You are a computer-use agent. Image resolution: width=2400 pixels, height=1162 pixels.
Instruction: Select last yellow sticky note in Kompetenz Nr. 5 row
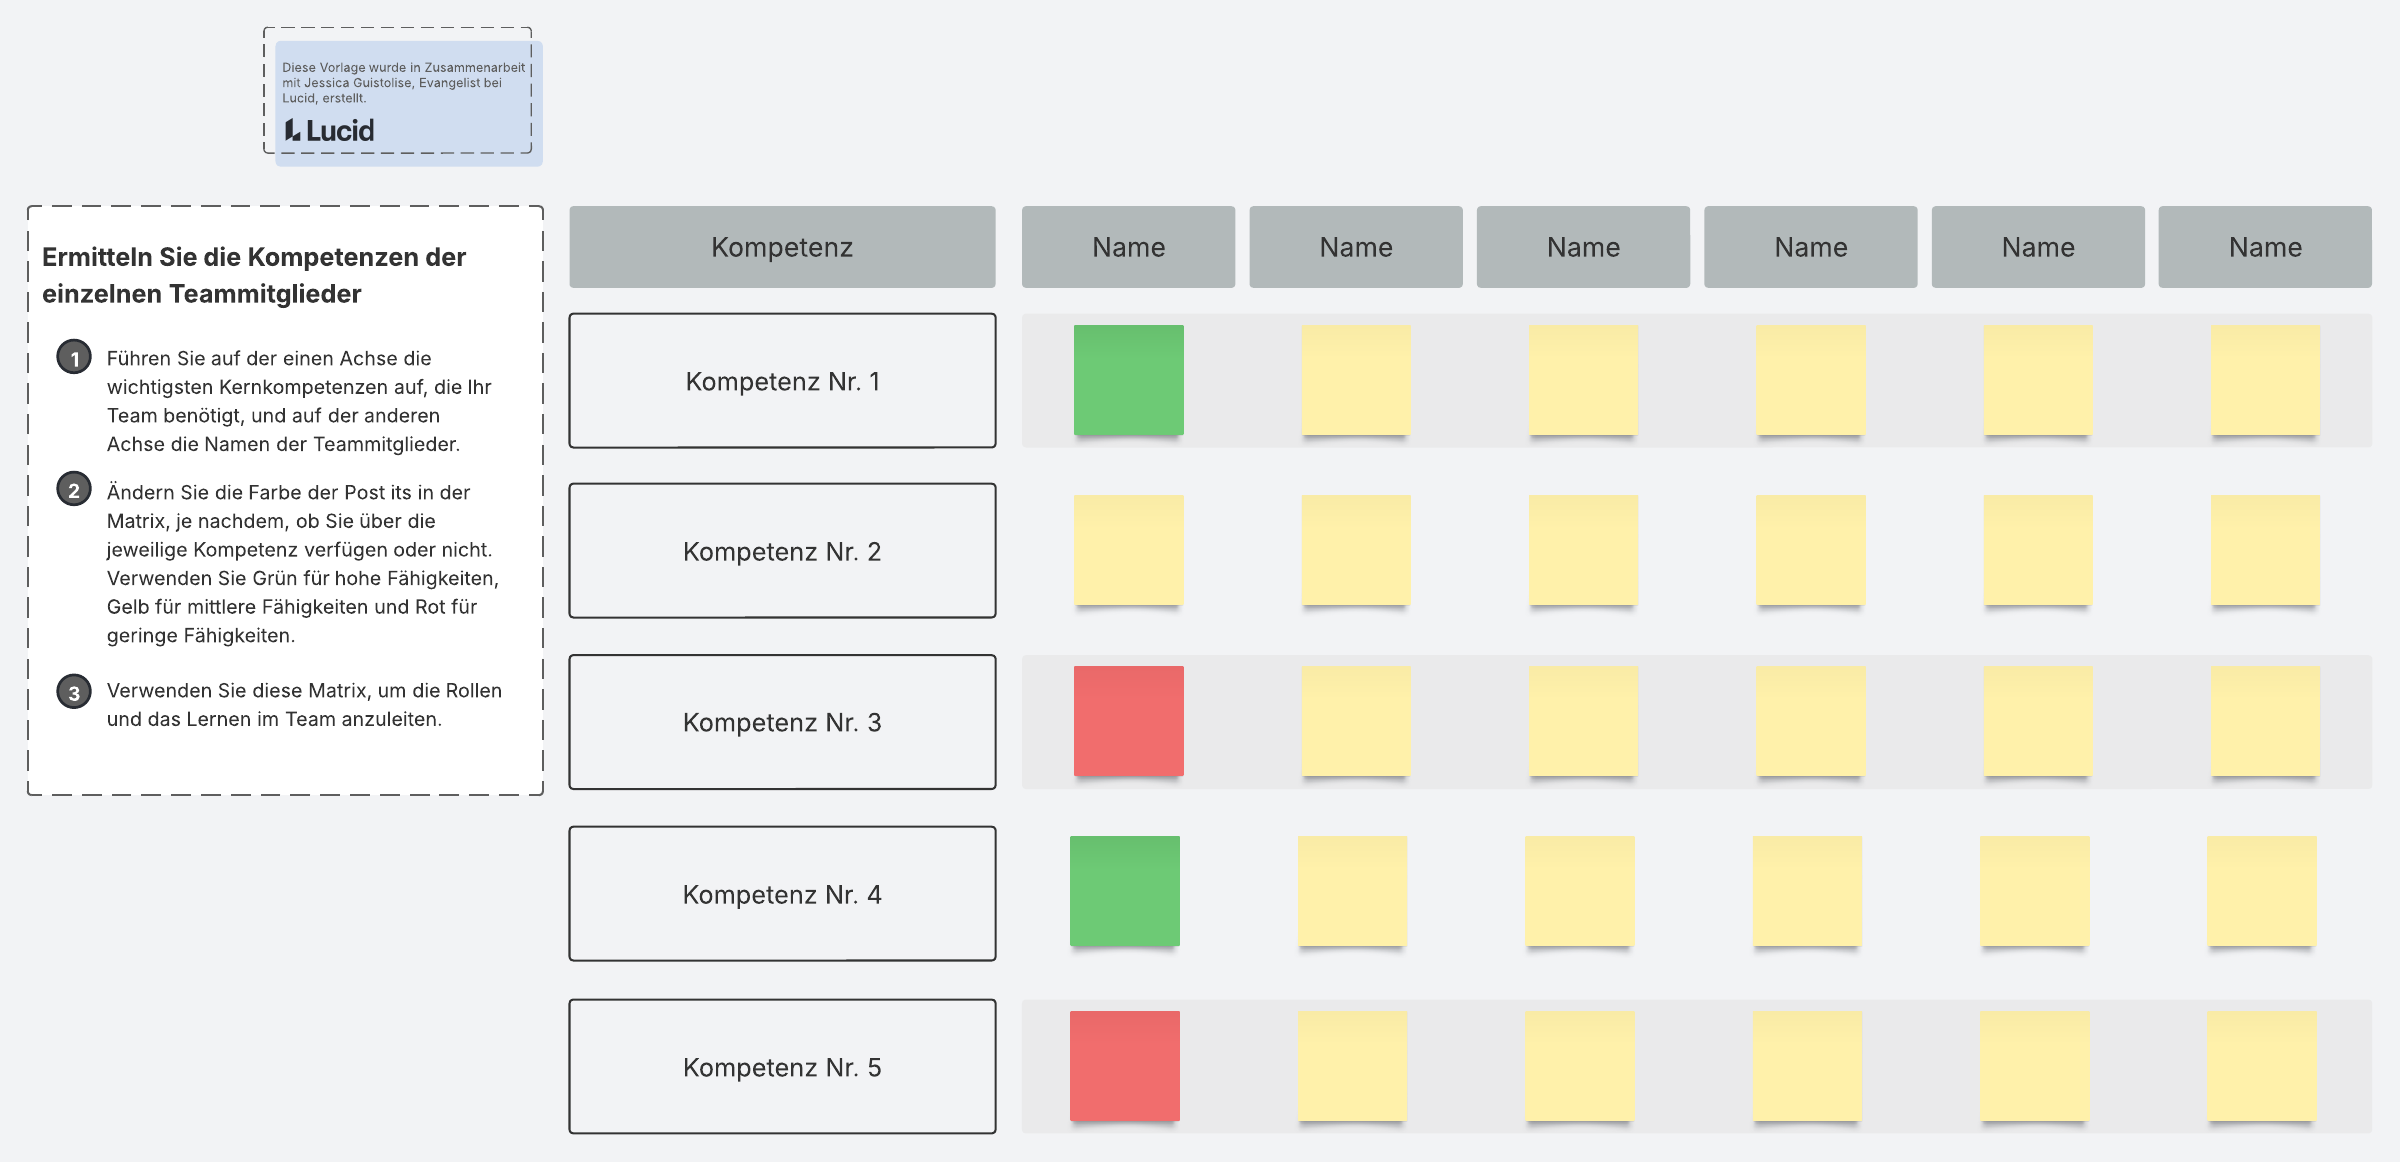tap(2262, 1066)
